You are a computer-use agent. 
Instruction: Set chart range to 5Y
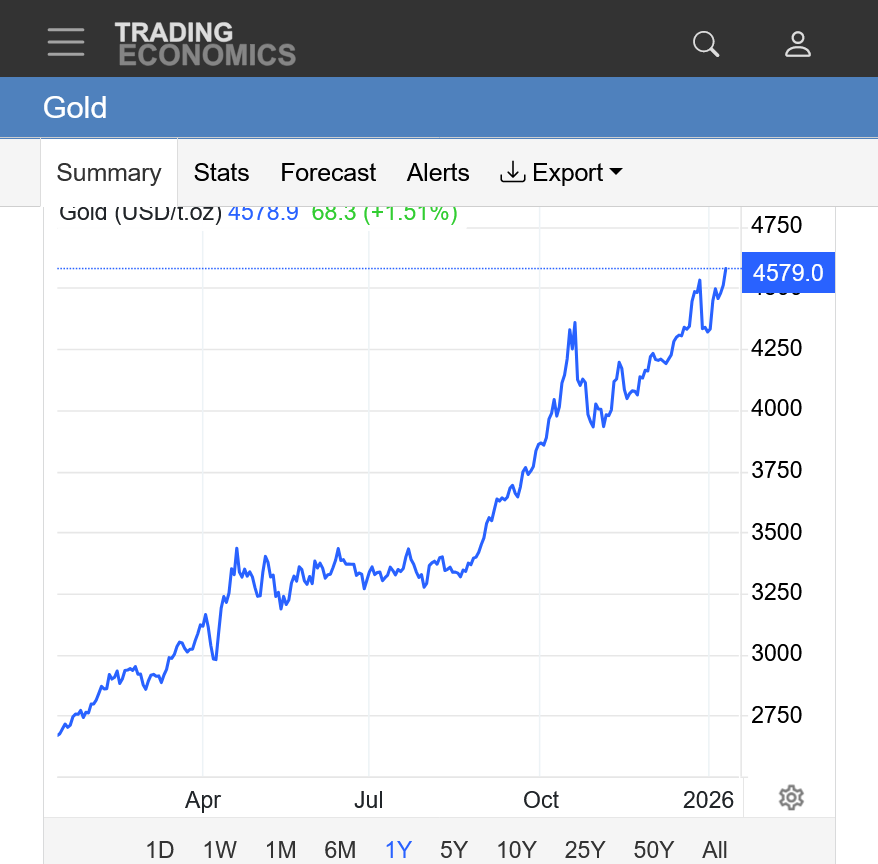click(454, 850)
